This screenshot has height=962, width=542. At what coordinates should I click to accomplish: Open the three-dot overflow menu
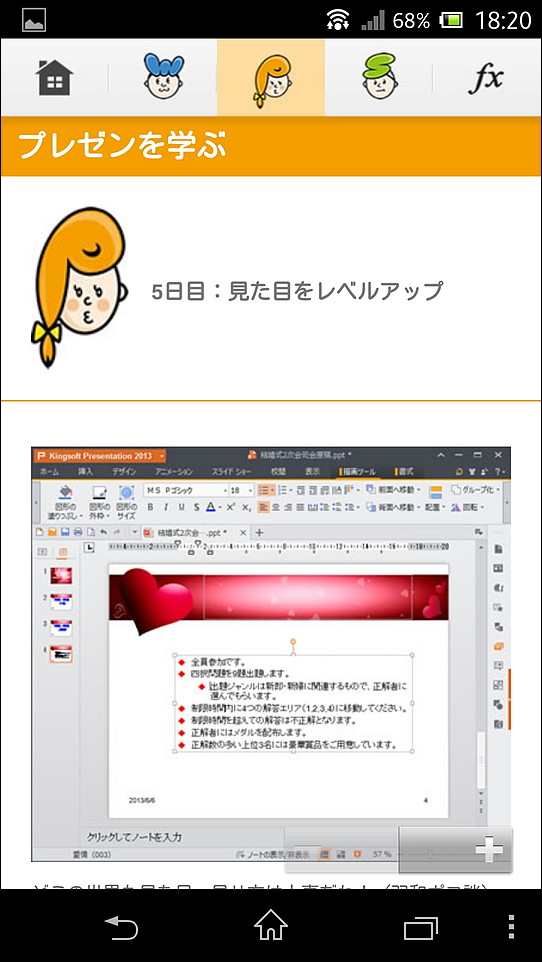pyautogui.click(x=512, y=926)
